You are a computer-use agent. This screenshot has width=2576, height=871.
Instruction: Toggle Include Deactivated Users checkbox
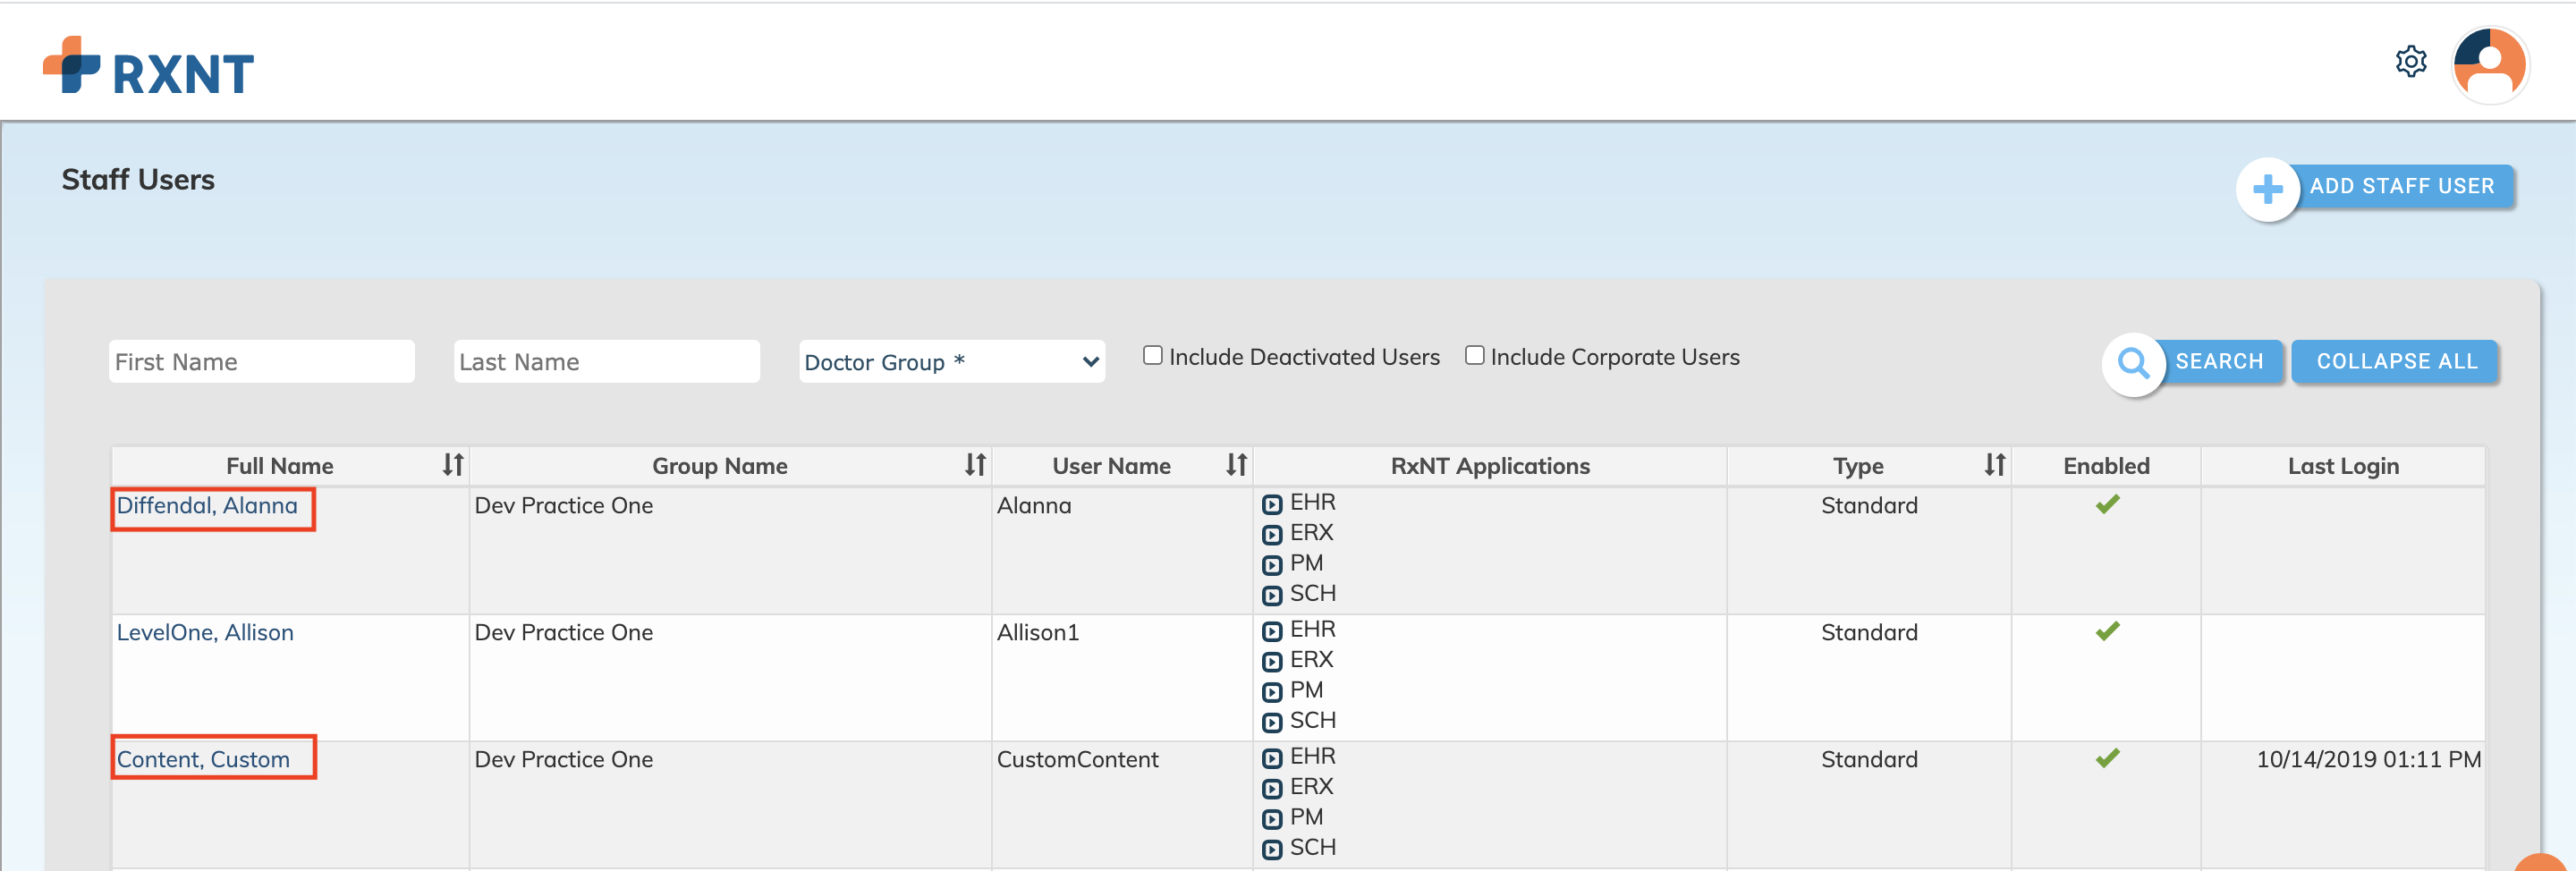tap(1152, 355)
